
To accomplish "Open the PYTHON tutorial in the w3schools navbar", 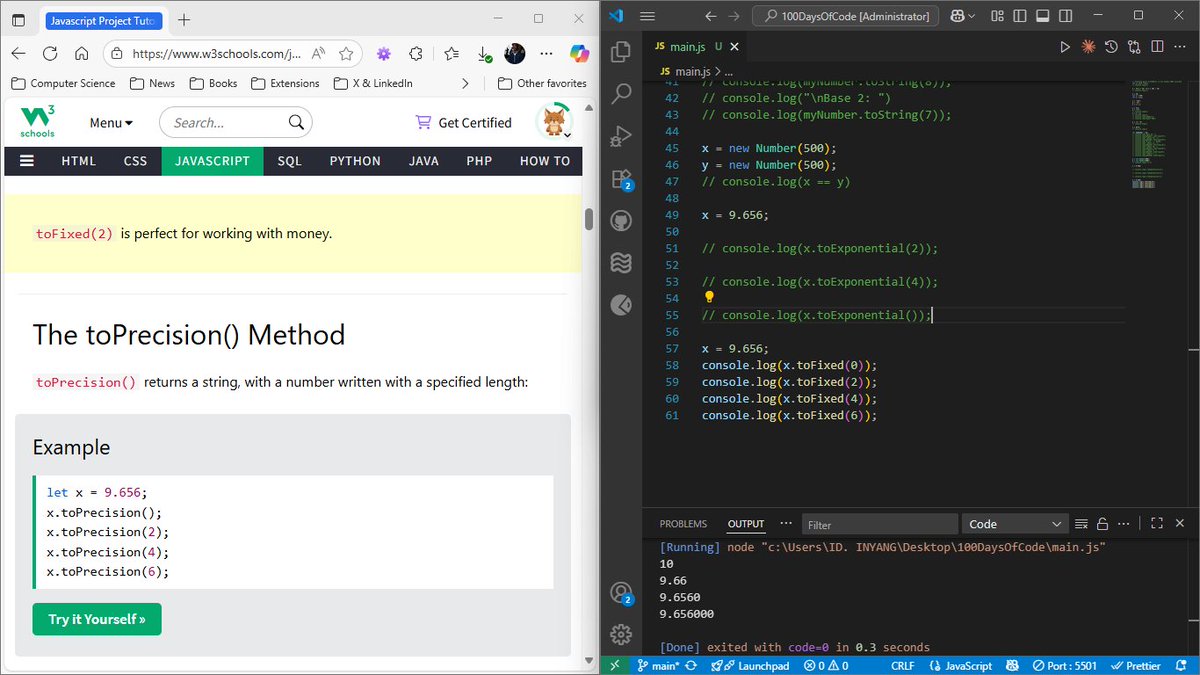I will [x=355, y=161].
